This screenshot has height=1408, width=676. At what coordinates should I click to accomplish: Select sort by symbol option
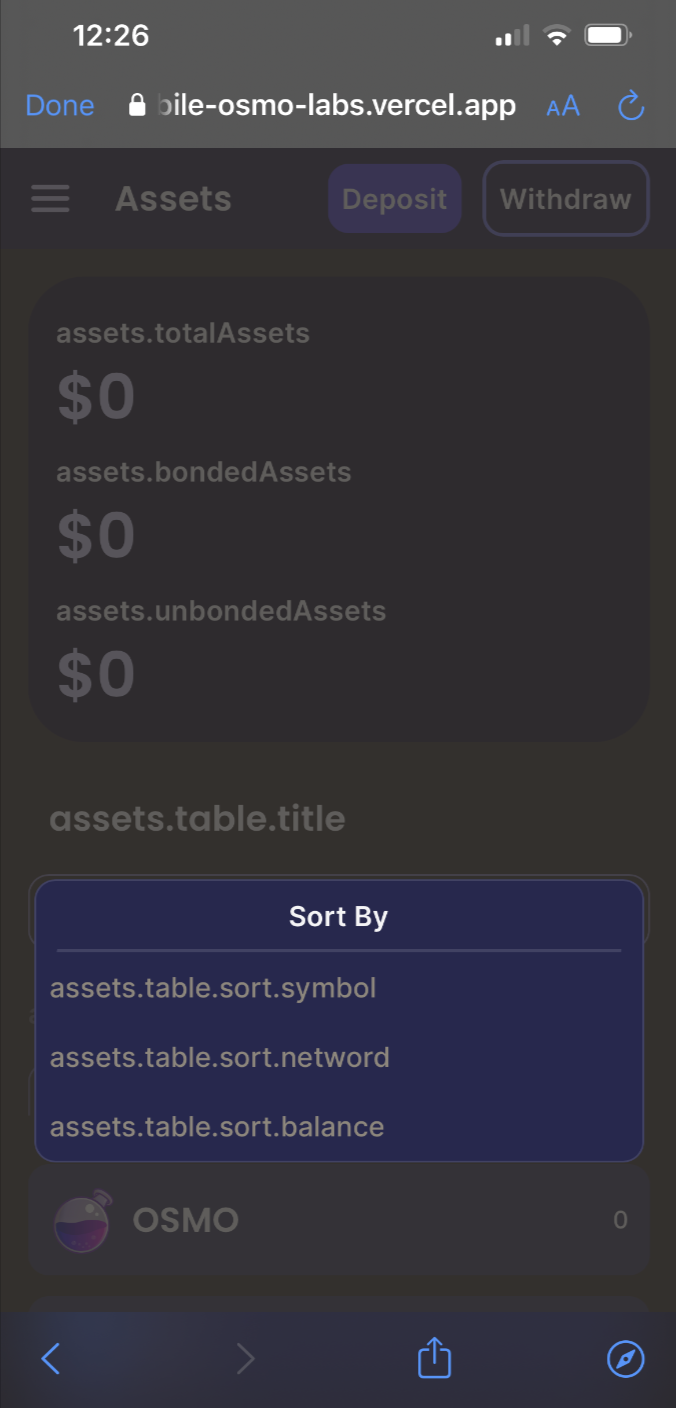coord(213,988)
